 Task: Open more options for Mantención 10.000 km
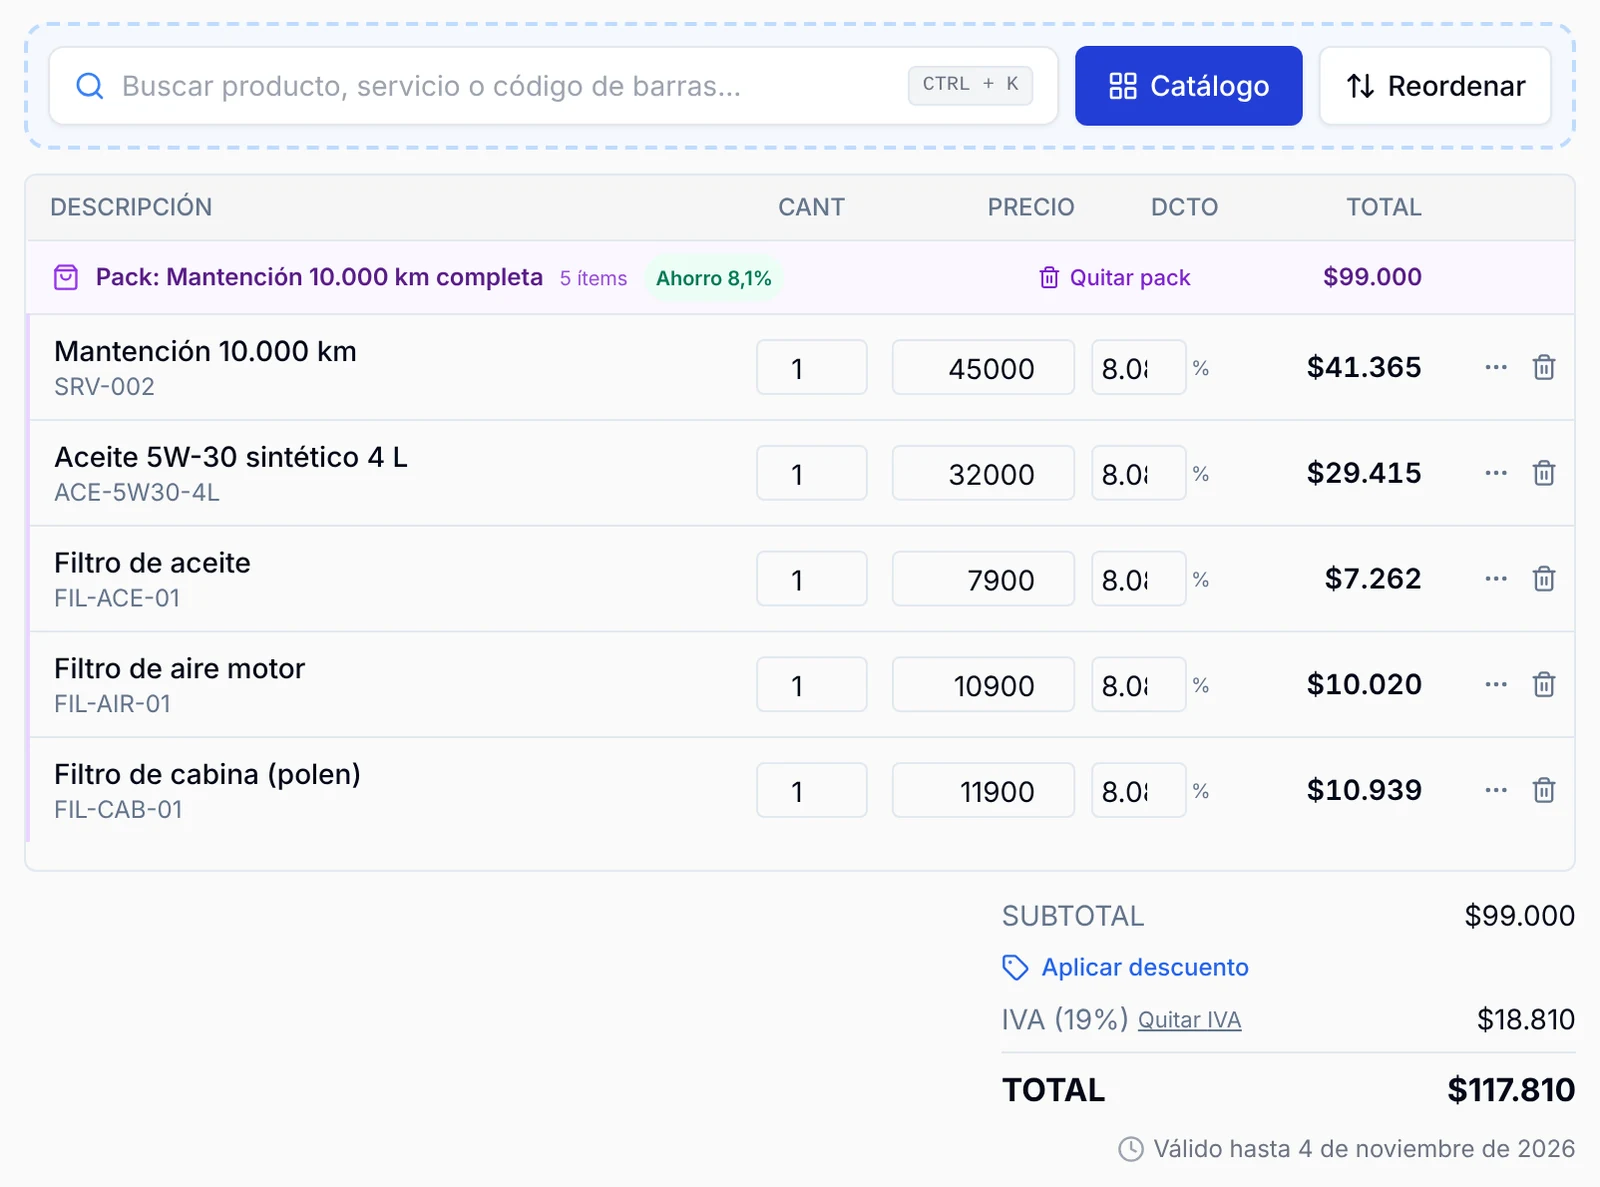(x=1496, y=367)
